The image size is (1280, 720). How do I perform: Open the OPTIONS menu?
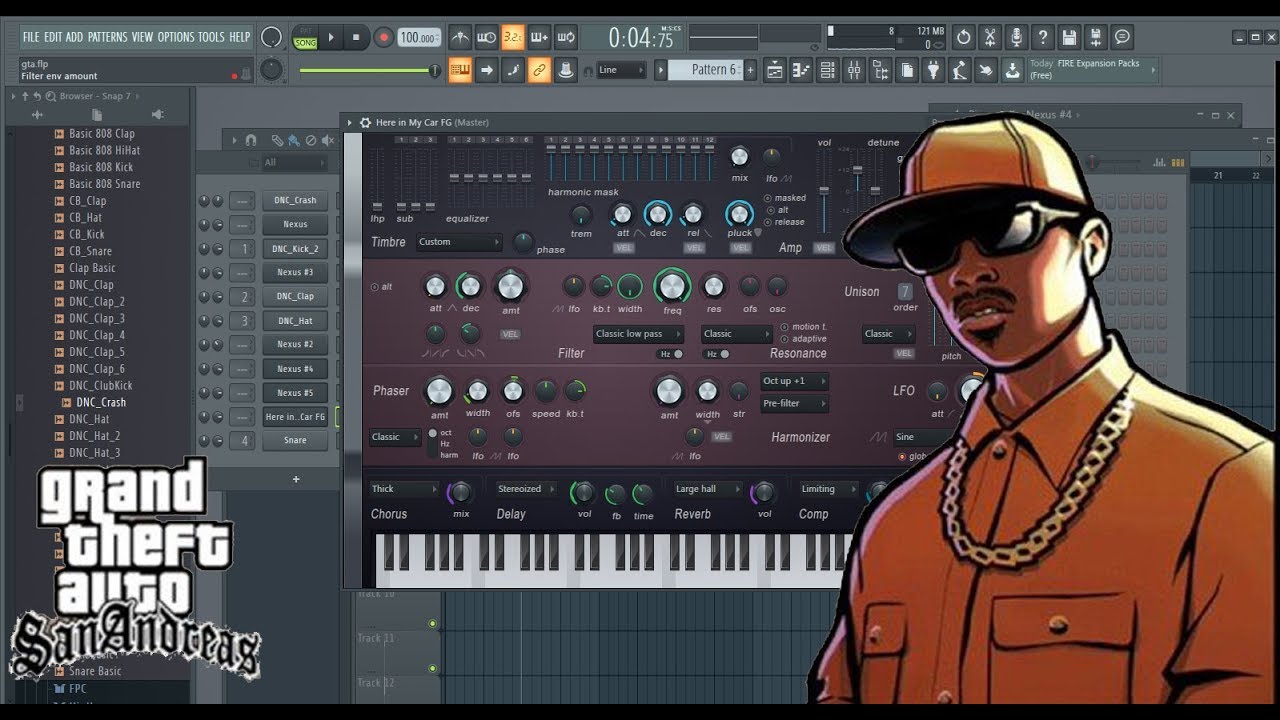click(x=176, y=37)
